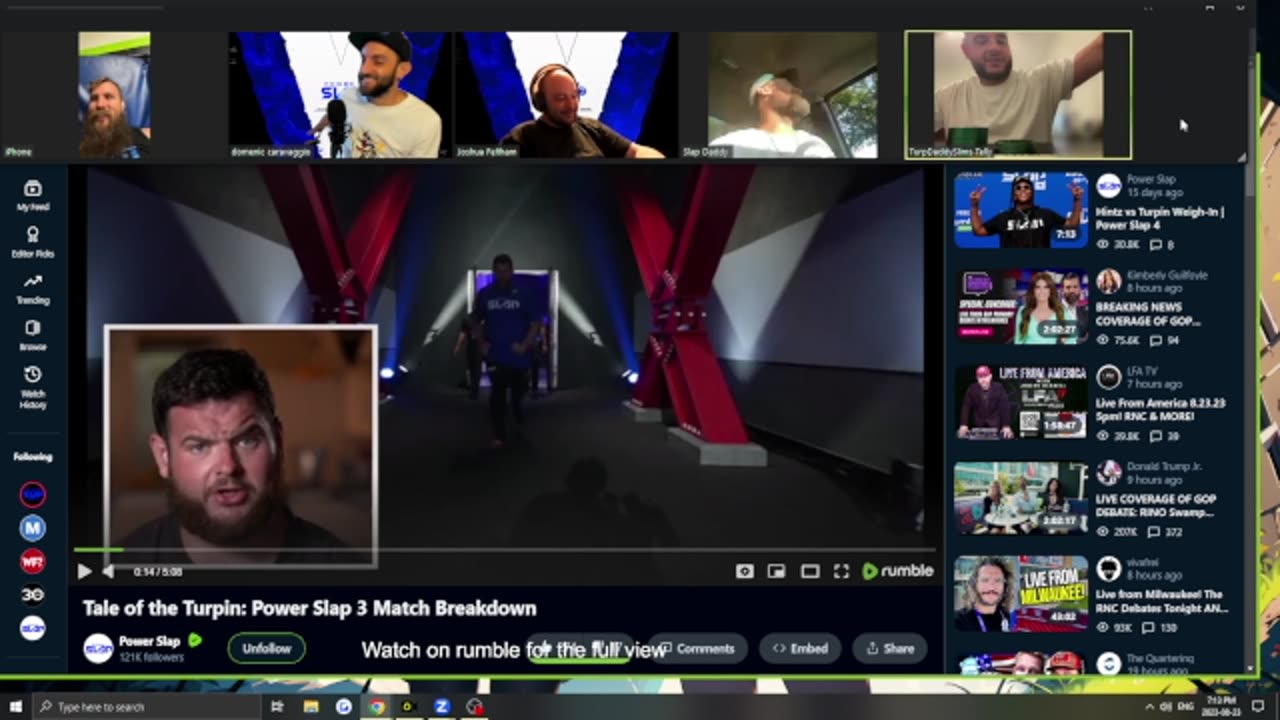Click the video title heading

tap(309, 608)
